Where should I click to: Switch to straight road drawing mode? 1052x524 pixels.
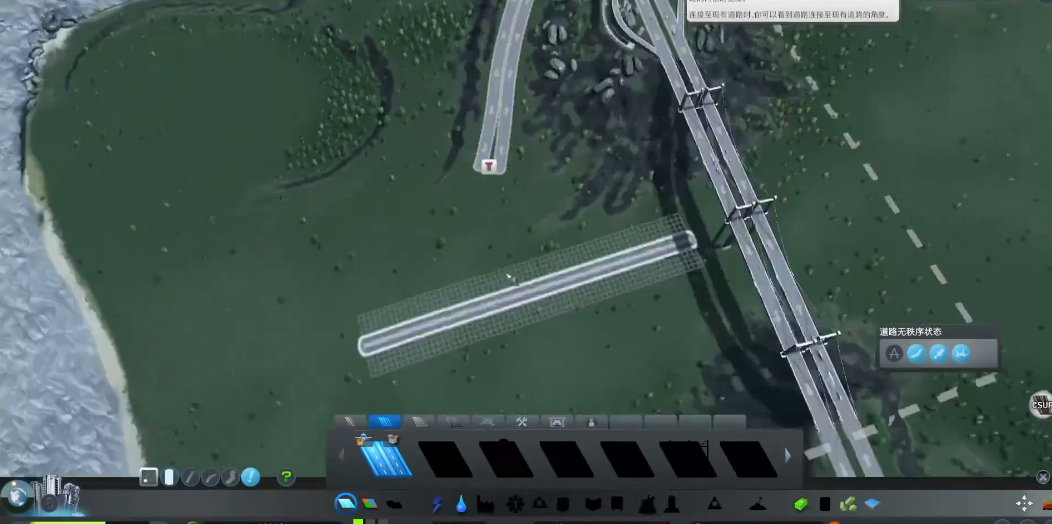(x=191, y=477)
